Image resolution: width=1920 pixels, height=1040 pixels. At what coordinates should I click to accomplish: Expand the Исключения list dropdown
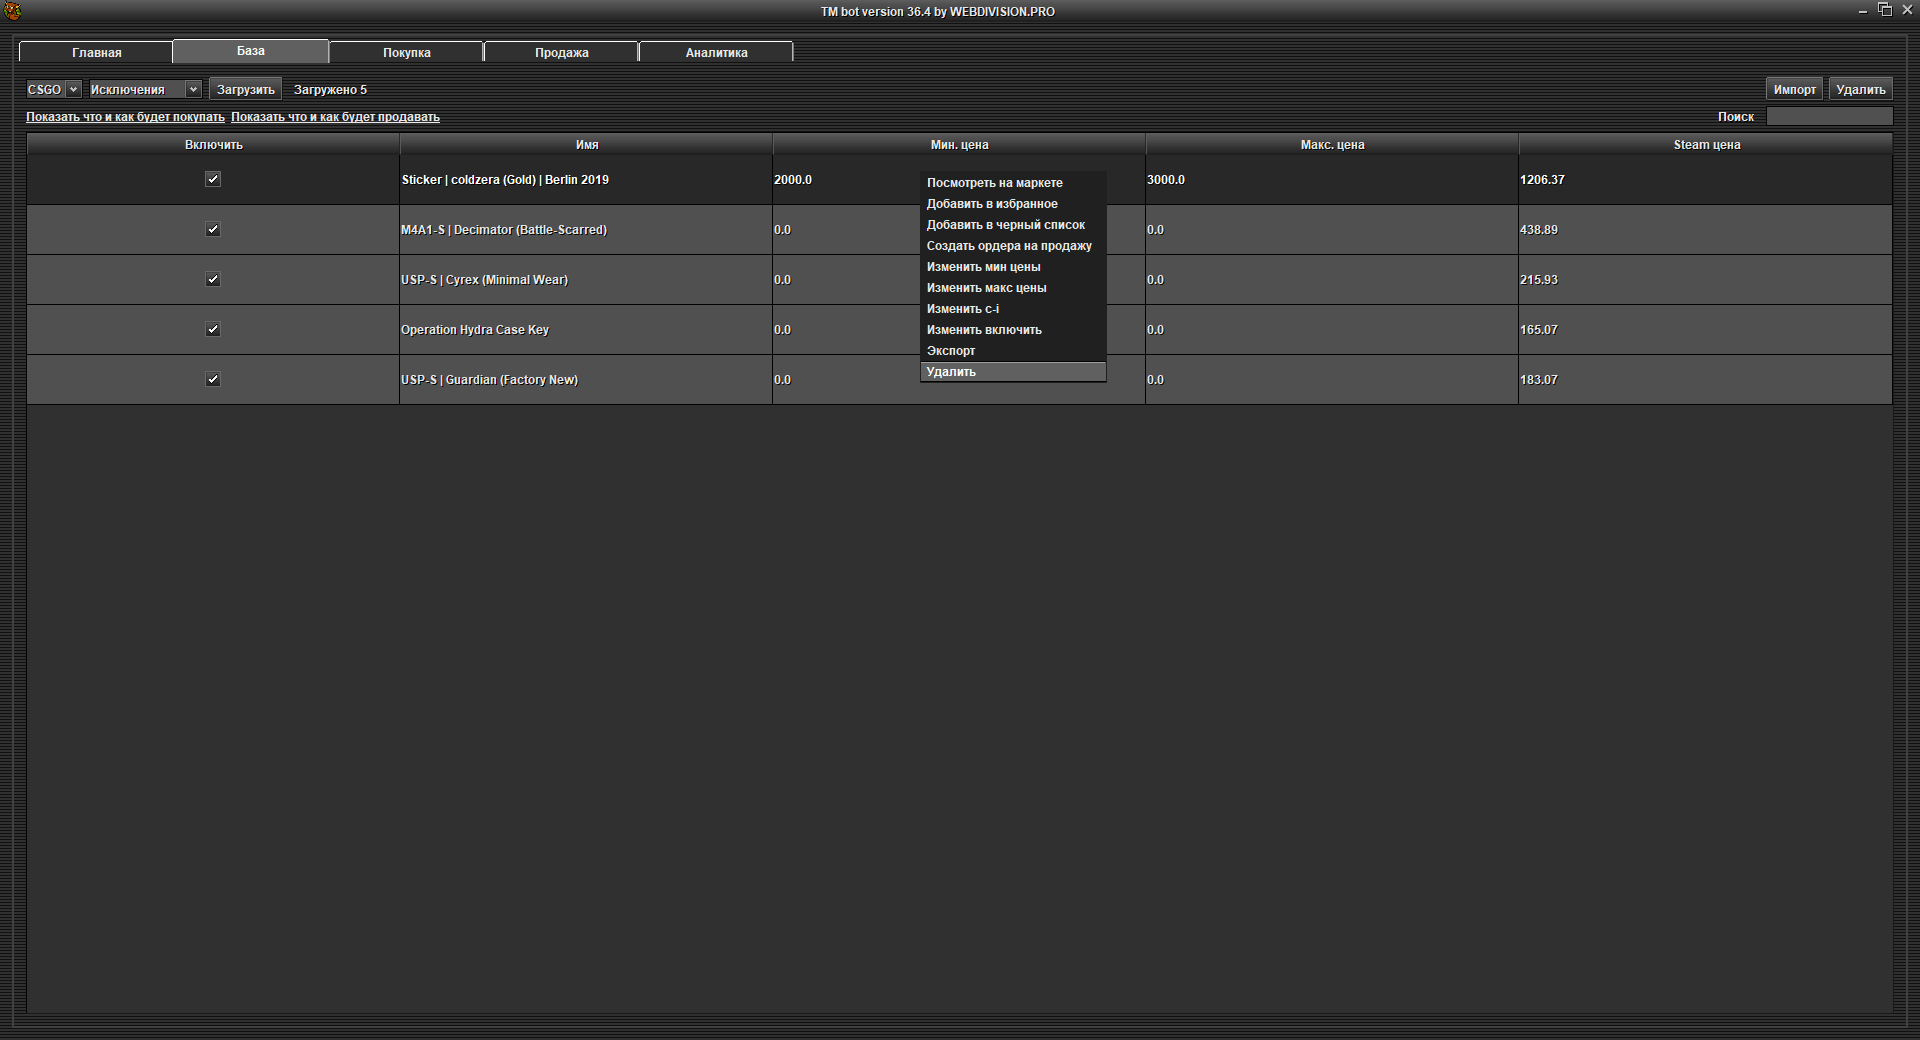point(145,89)
